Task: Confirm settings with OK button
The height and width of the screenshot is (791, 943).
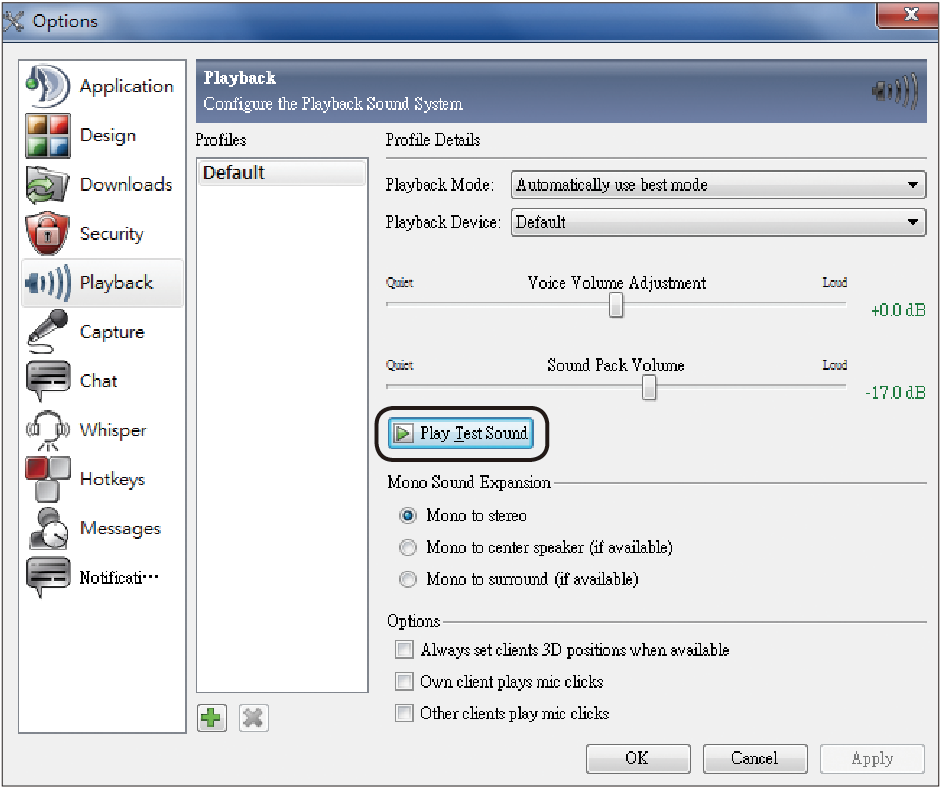Action: (638, 758)
